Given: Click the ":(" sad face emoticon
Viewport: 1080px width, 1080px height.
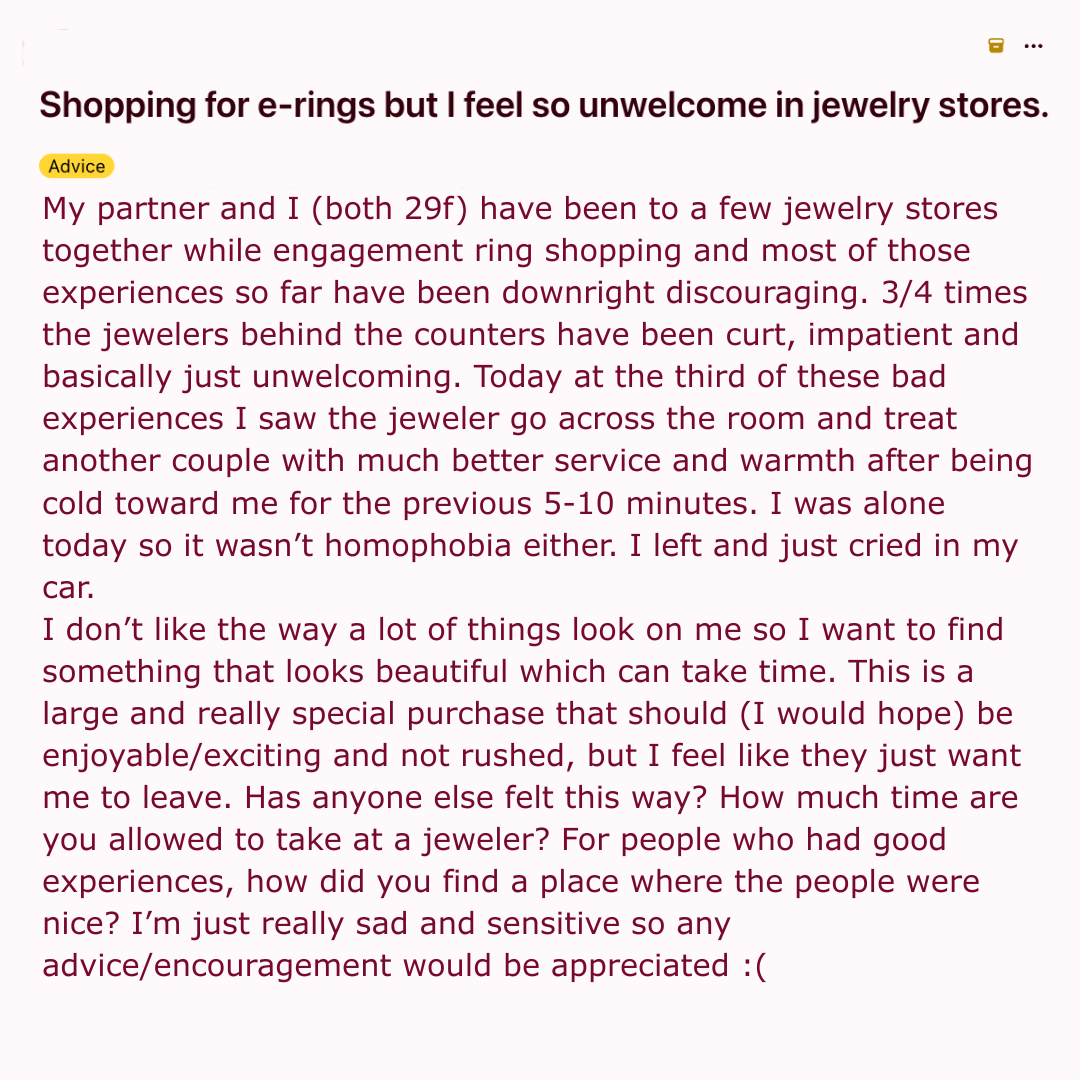Looking at the screenshot, I should tap(754, 966).
